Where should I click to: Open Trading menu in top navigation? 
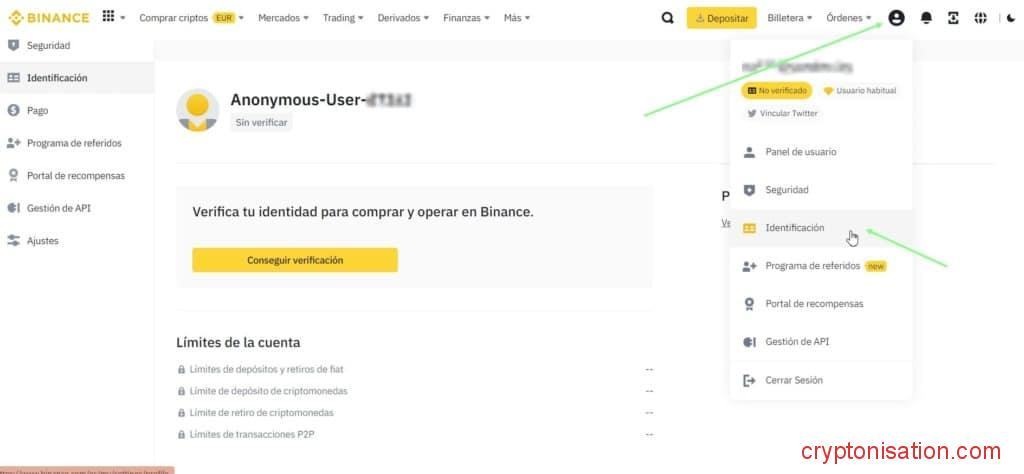pos(343,18)
